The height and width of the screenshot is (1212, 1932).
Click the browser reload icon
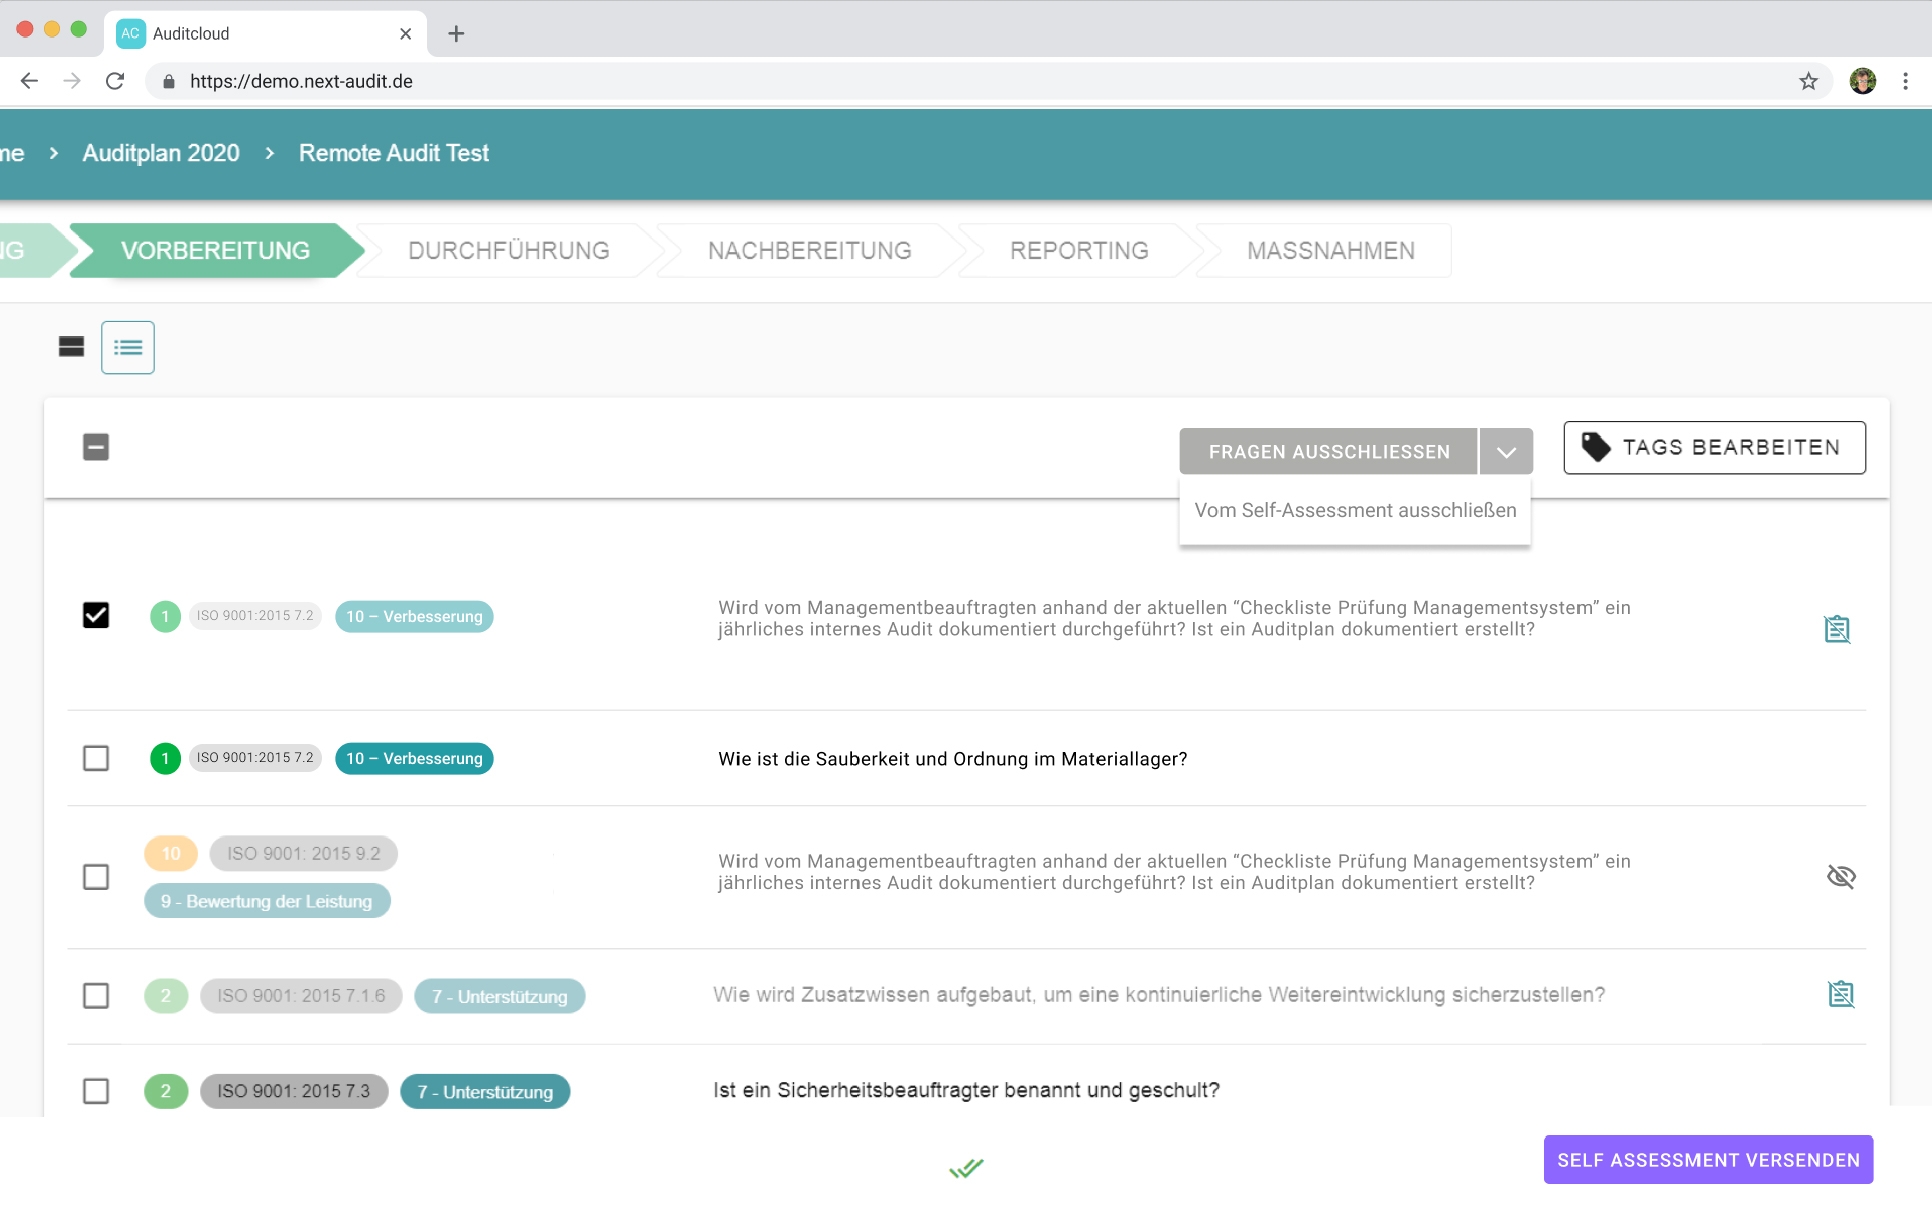[115, 81]
